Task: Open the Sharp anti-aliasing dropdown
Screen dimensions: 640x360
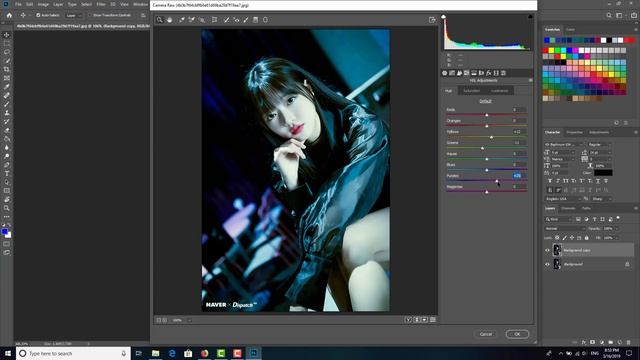Action: pyautogui.click(x=601, y=199)
